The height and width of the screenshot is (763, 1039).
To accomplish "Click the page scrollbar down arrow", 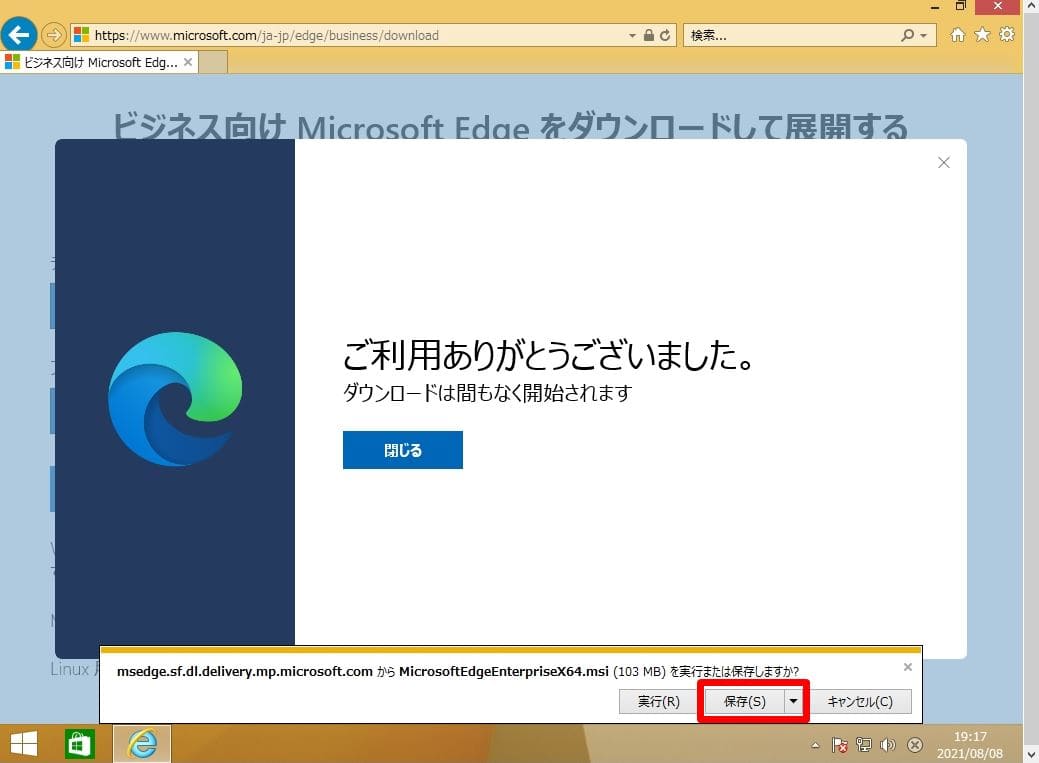I will (1031, 754).
